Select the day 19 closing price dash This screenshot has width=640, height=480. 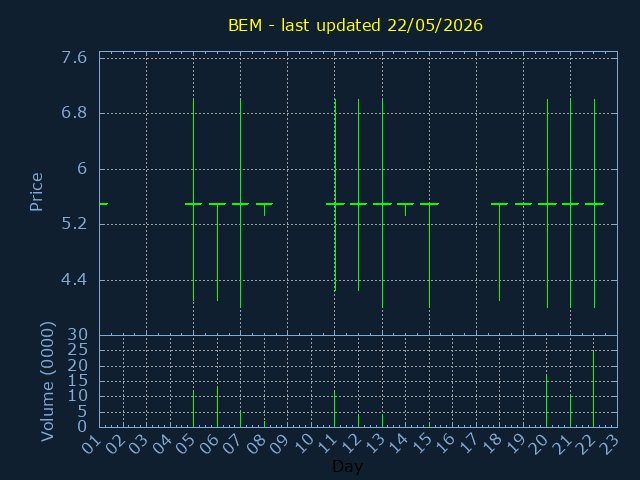tap(523, 204)
